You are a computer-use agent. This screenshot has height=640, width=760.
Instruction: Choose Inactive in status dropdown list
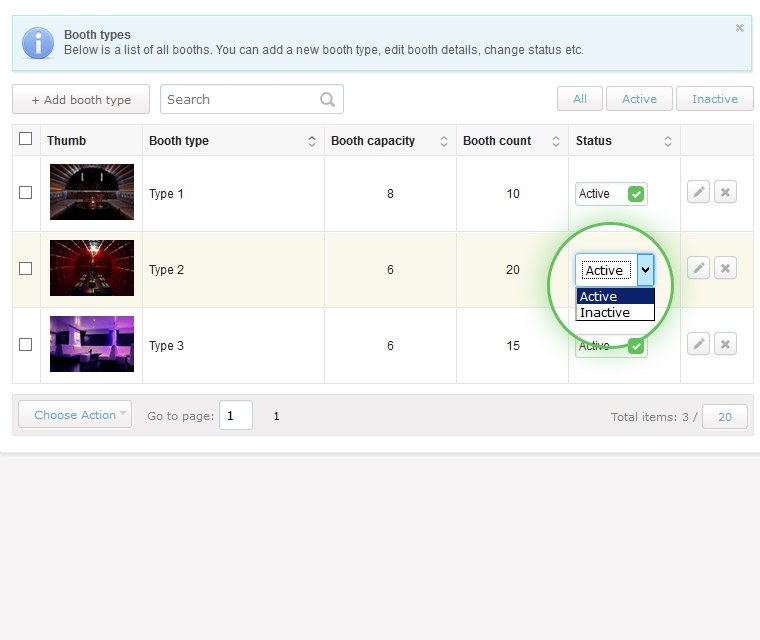tap(615, 312)
